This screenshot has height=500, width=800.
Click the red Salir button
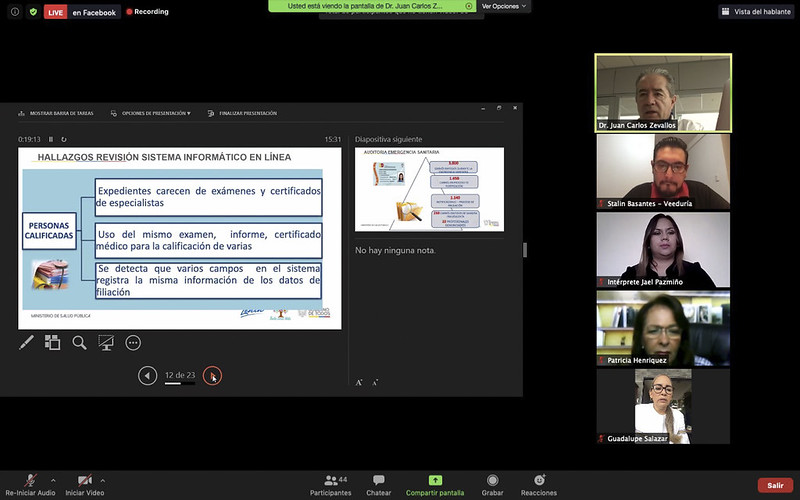pos(774,485)
